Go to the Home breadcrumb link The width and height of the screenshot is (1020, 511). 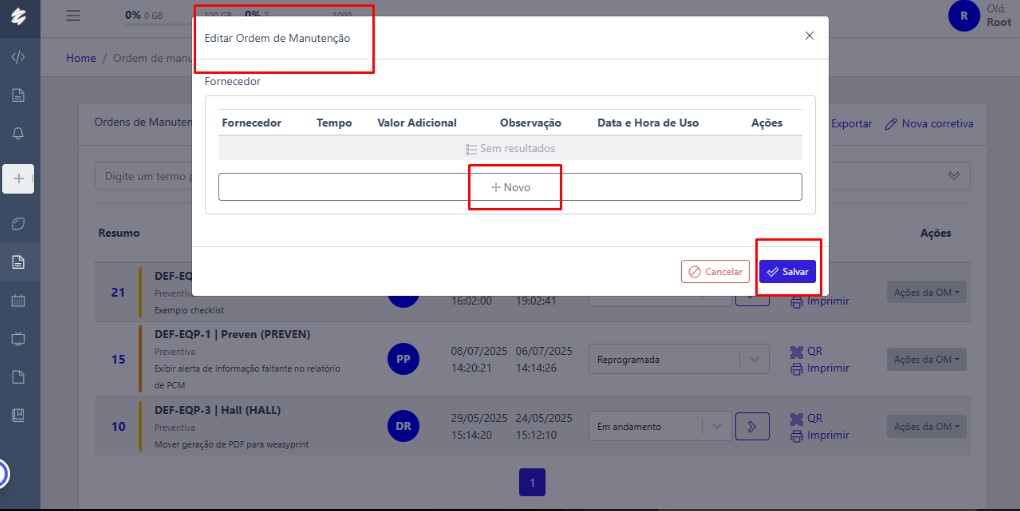(81, 58)
